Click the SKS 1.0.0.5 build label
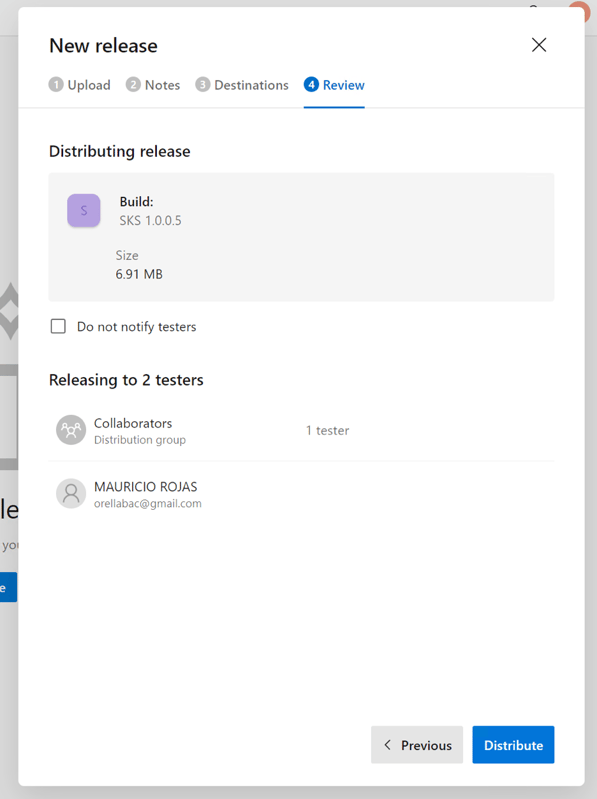This screenshot has width=597, height=799. coord(150,221)
